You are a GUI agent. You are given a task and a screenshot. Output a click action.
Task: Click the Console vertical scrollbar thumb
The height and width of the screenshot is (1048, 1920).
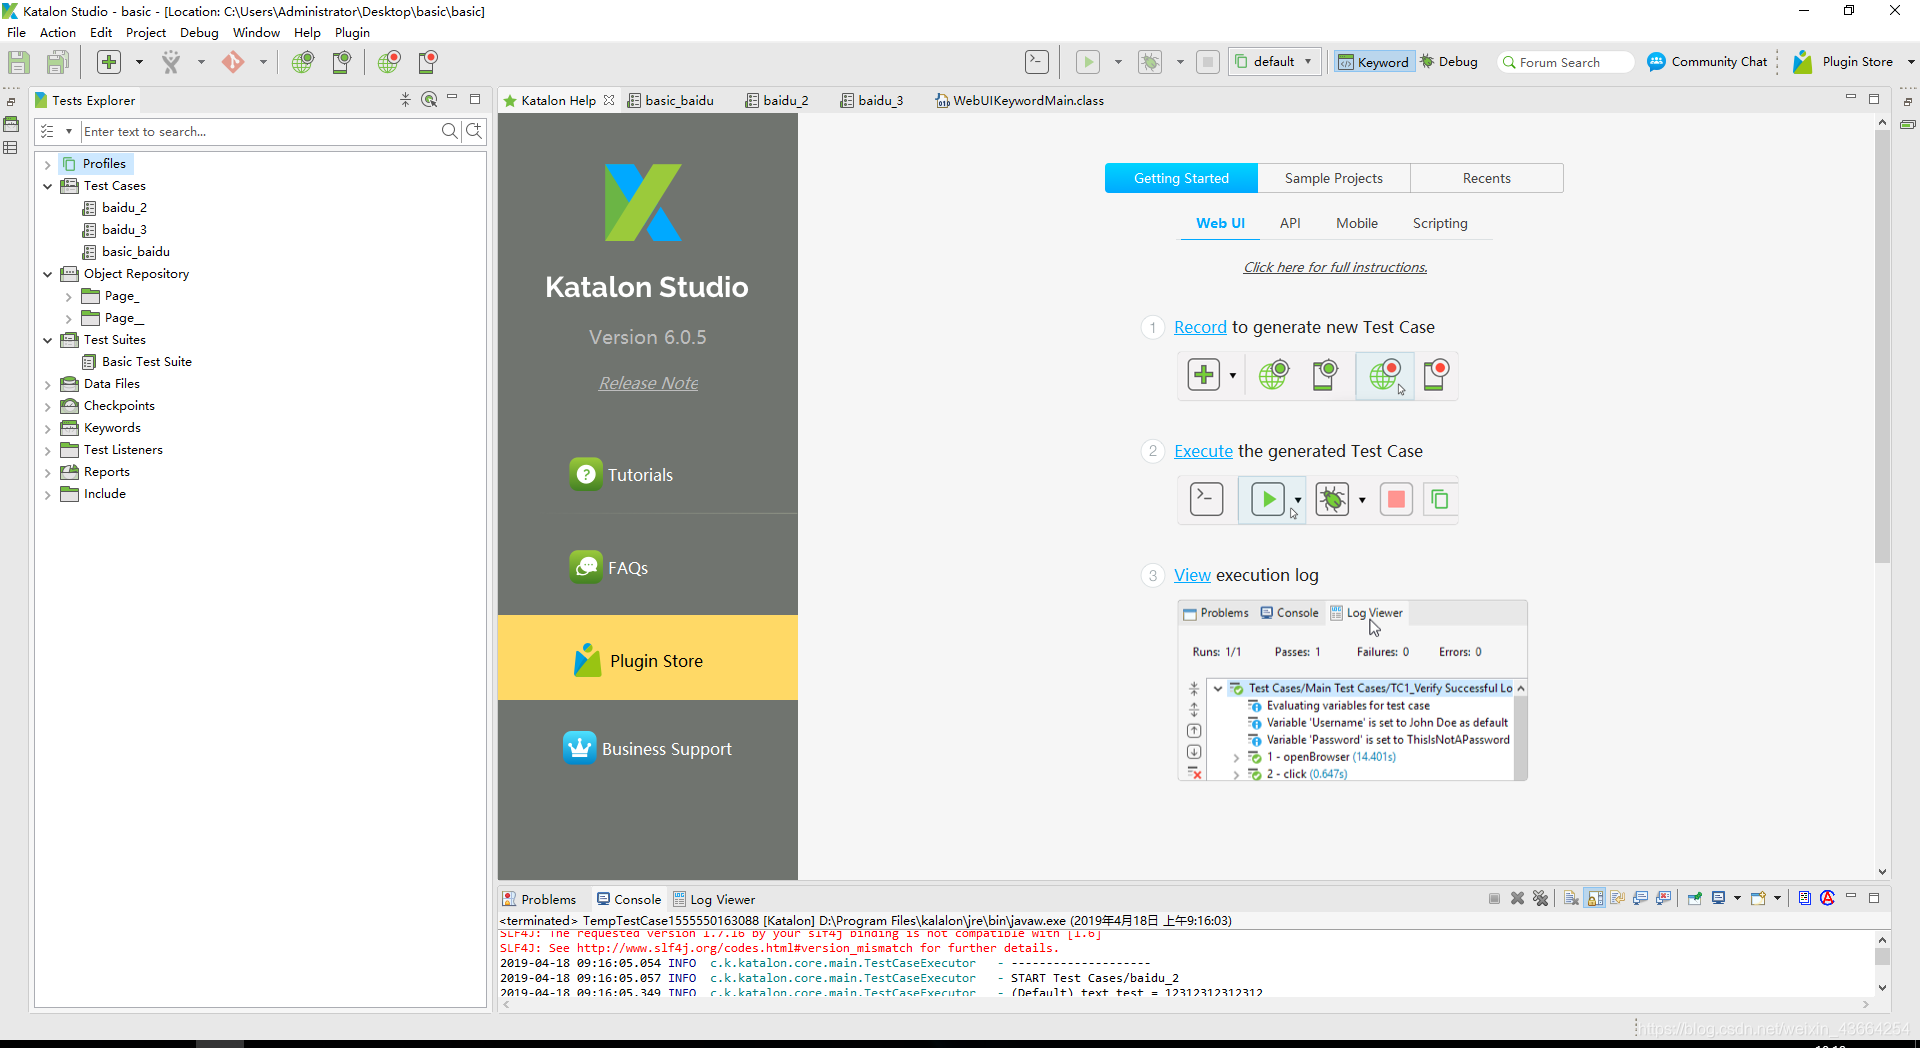[1882, 957]
